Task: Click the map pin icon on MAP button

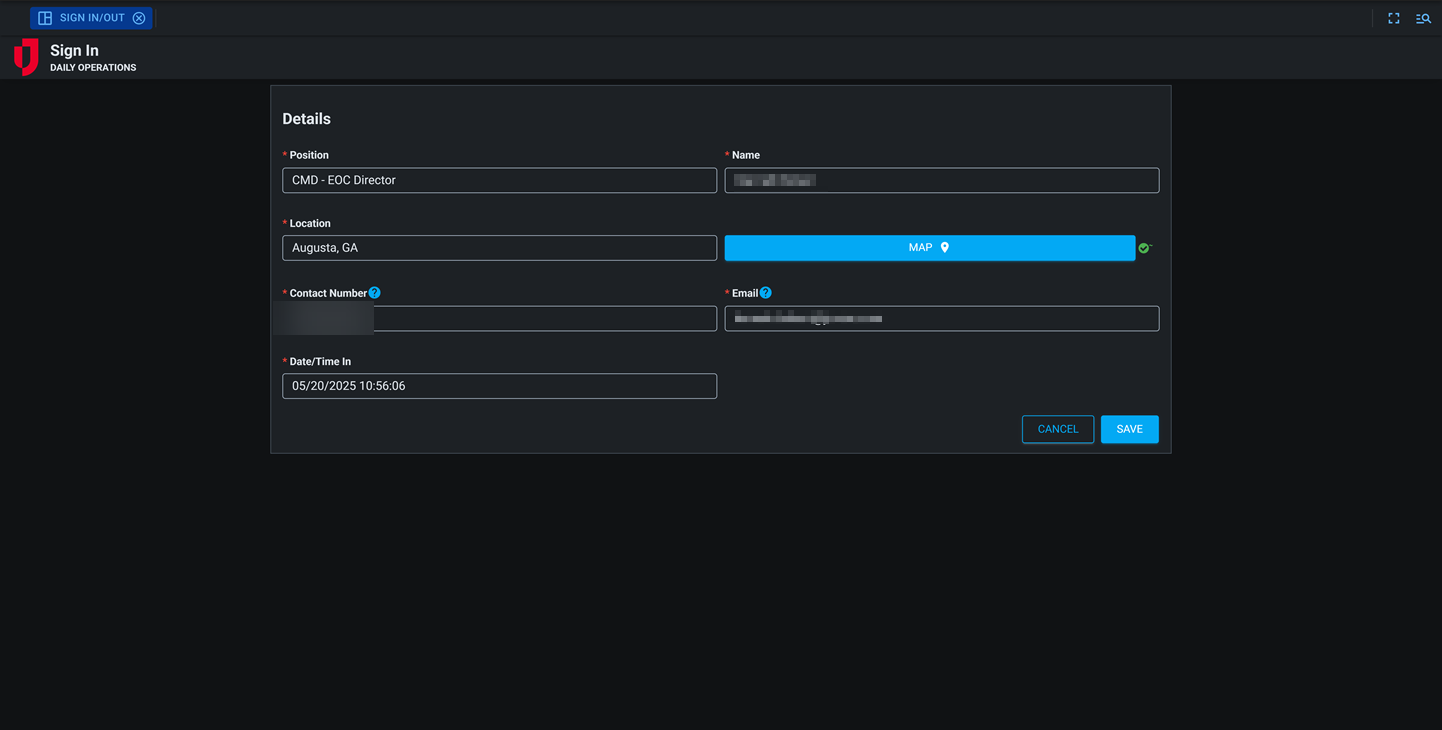Action: pyautogui.click(x=946, y=247)
